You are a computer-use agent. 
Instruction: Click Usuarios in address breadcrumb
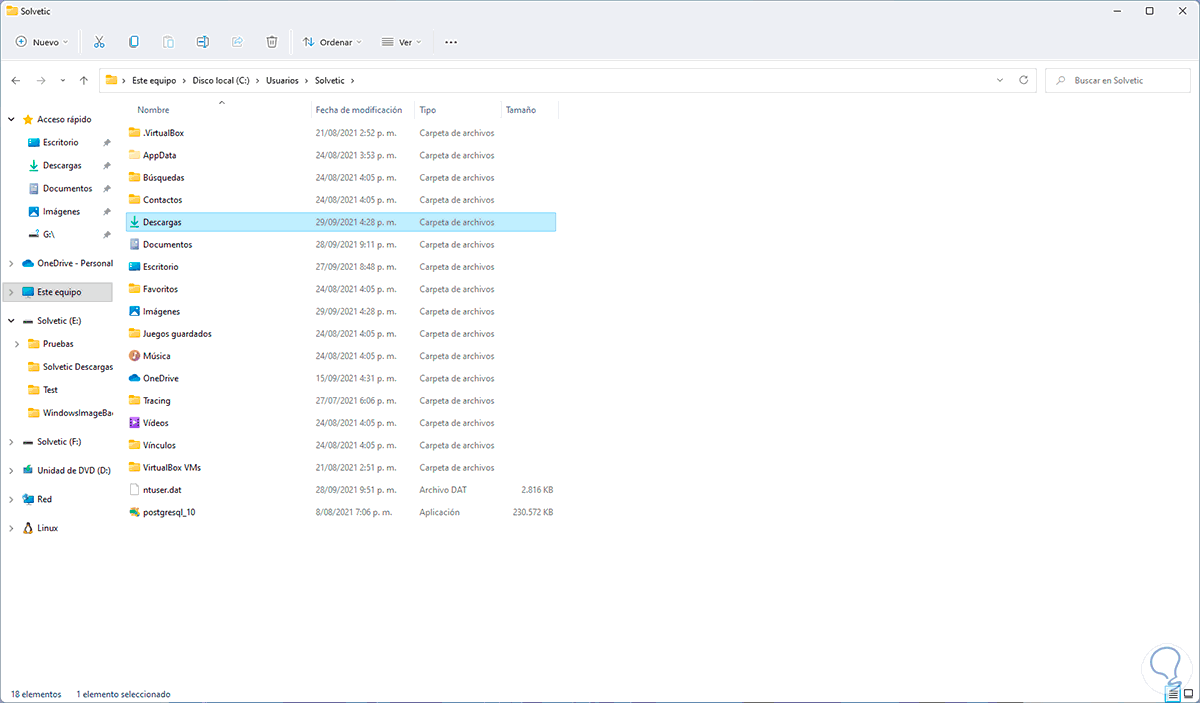coord(283,80)
